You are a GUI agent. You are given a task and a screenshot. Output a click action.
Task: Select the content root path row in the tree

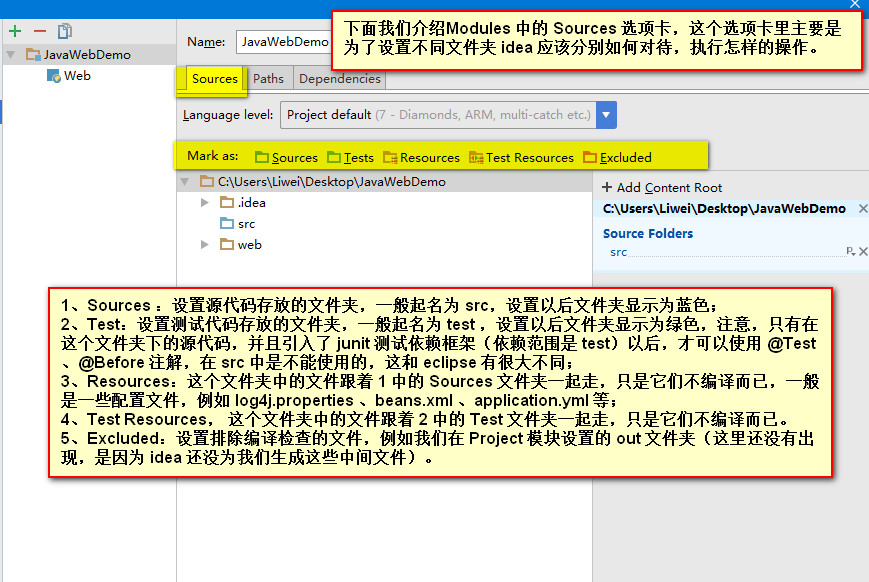coord(385,181)
